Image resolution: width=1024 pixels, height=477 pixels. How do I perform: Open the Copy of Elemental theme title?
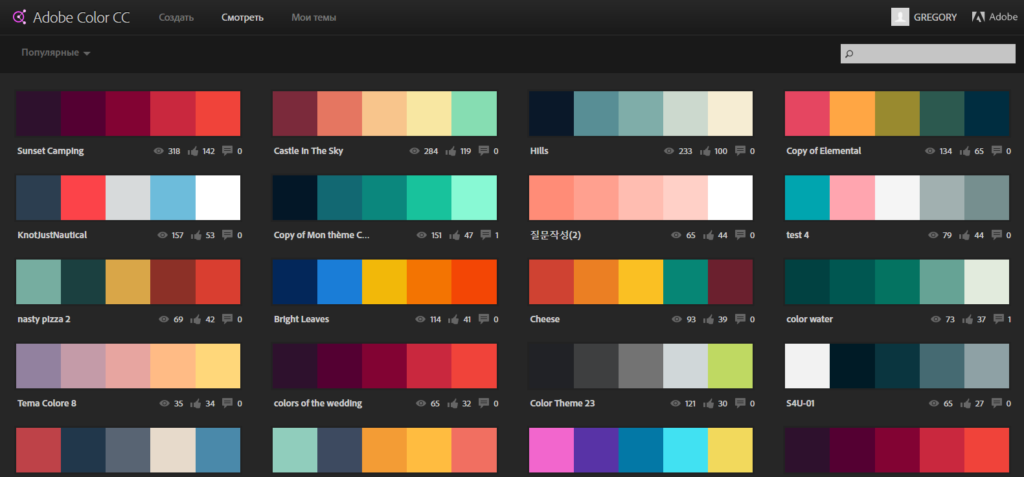[x=824, y=151]
